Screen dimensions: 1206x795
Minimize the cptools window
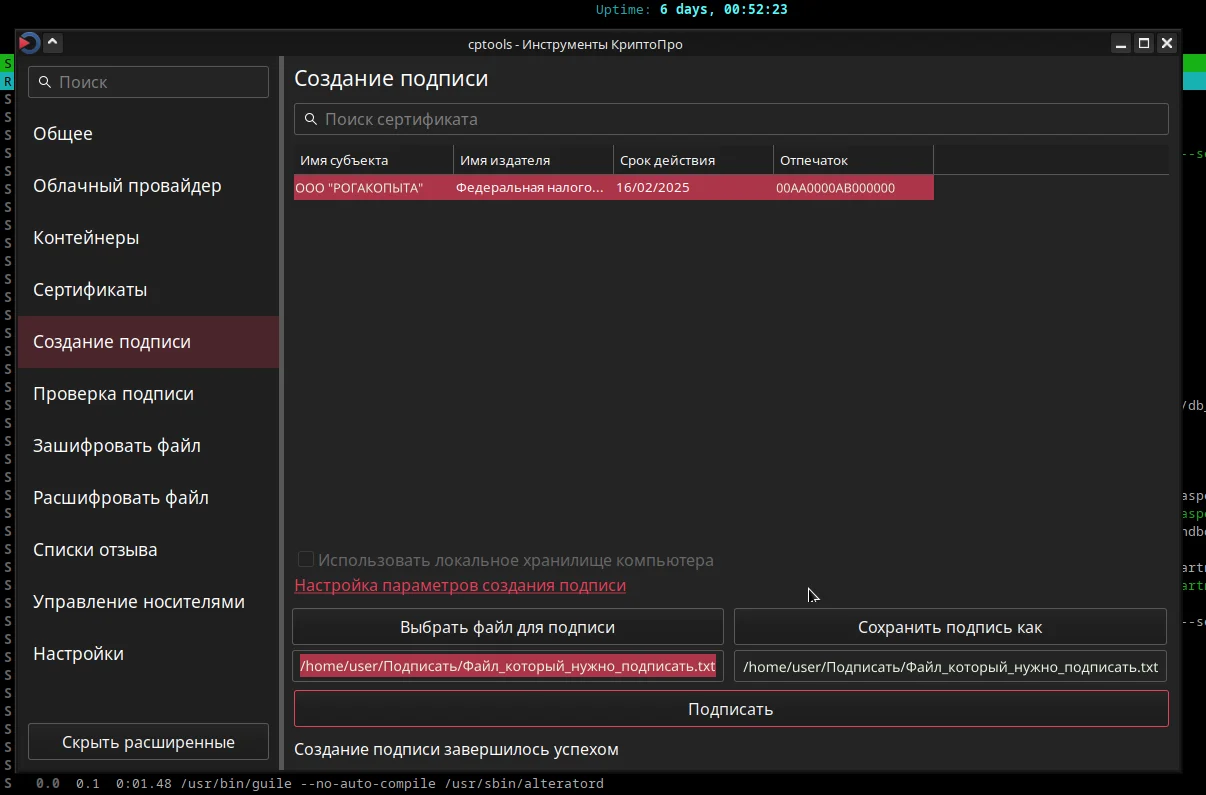[x=1122, y=43]
